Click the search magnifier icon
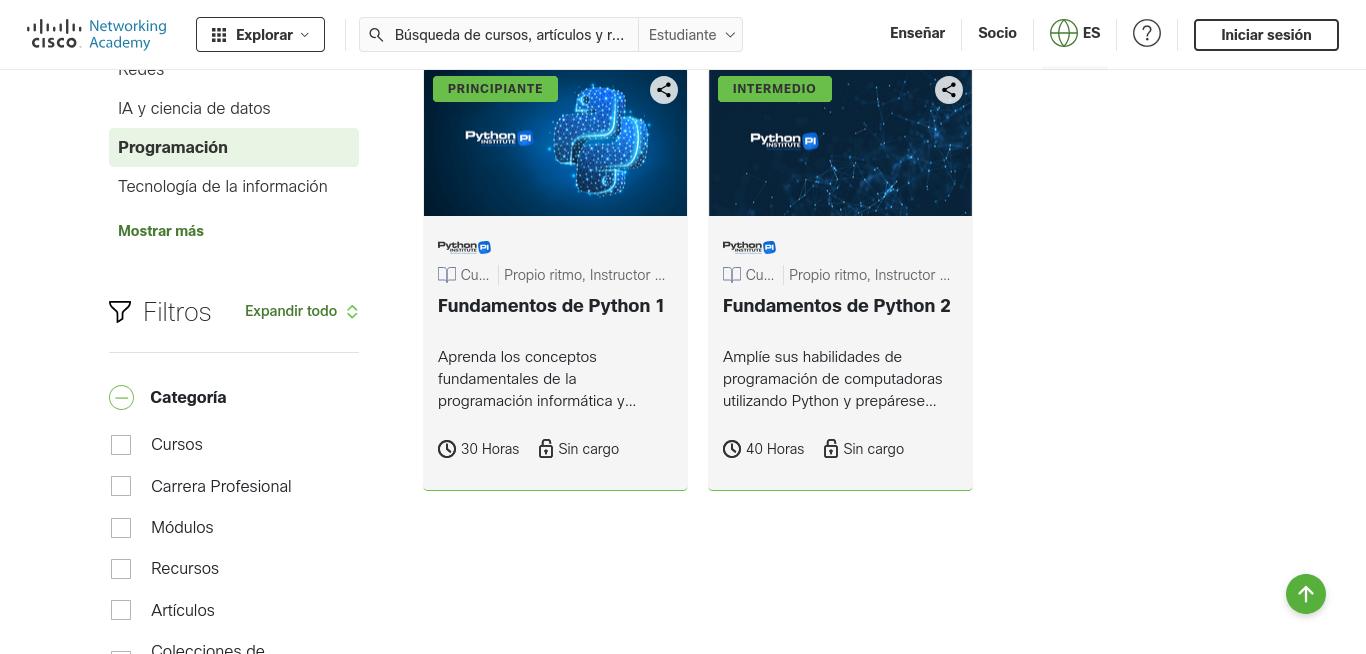This screenshot has width=1366, height=654. [x=376, y=35]
